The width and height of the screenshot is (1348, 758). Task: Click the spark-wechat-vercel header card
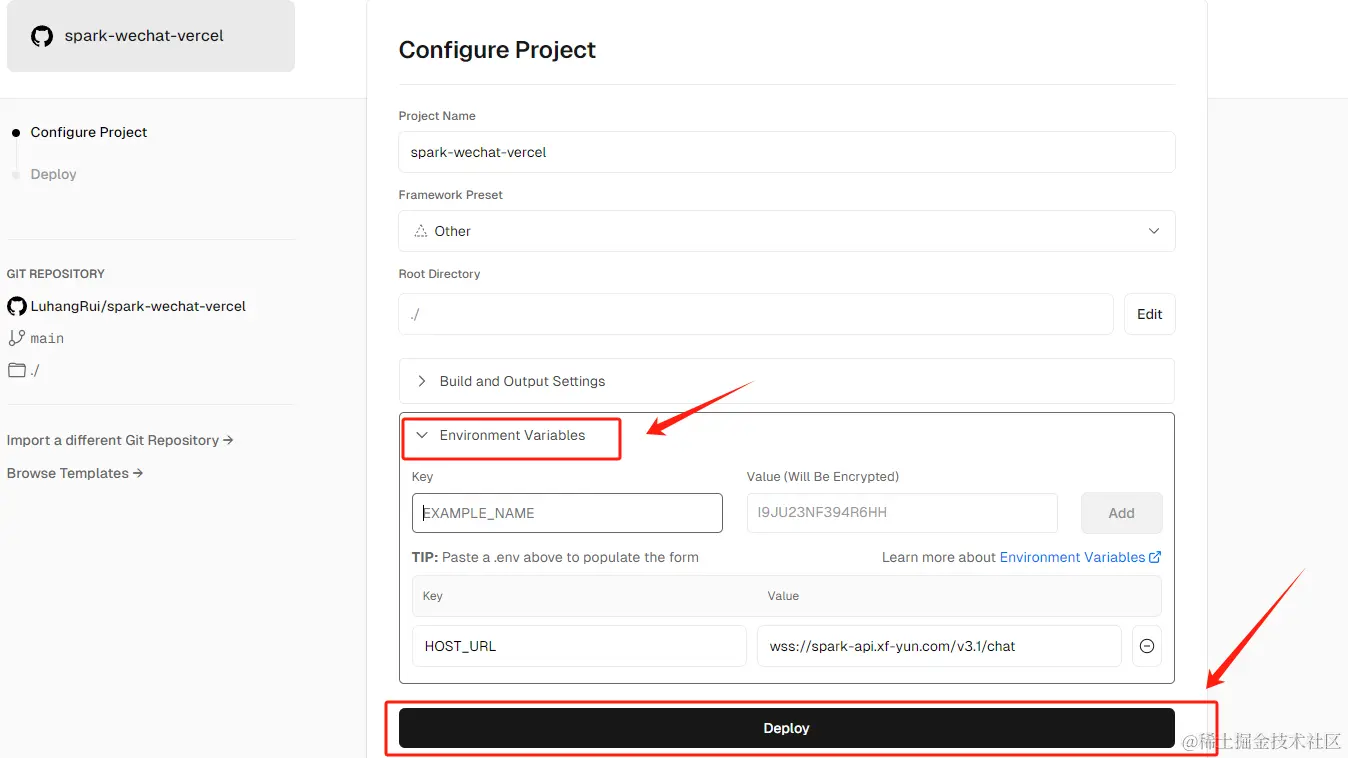151,36
